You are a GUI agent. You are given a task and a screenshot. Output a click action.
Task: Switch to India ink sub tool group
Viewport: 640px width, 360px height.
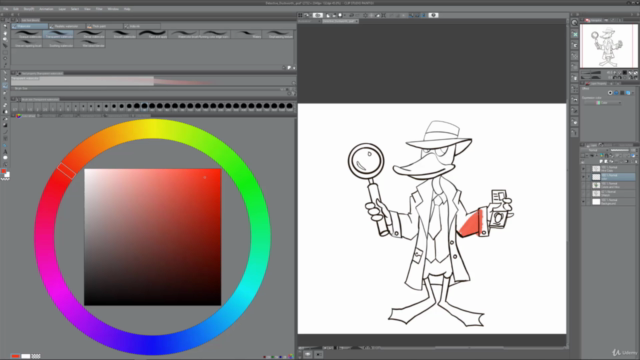click(141, 26)
